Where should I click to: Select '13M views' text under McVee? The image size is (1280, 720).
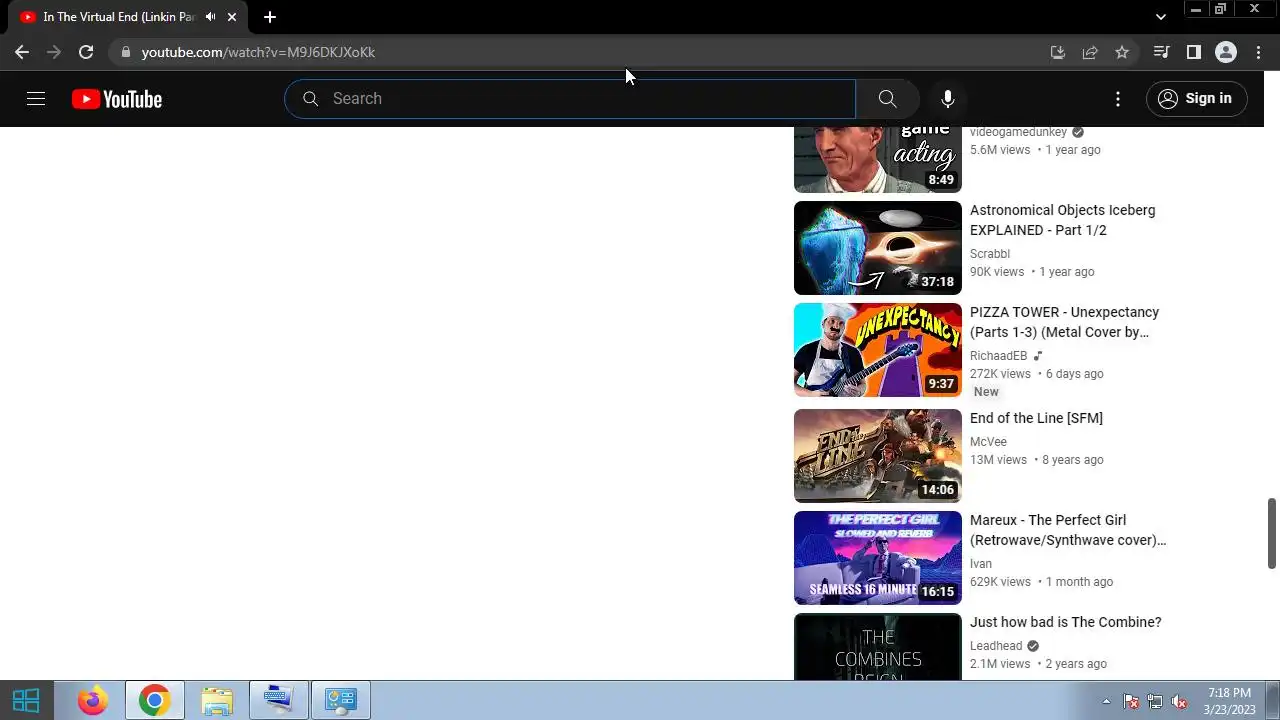(x=998, y=460)
